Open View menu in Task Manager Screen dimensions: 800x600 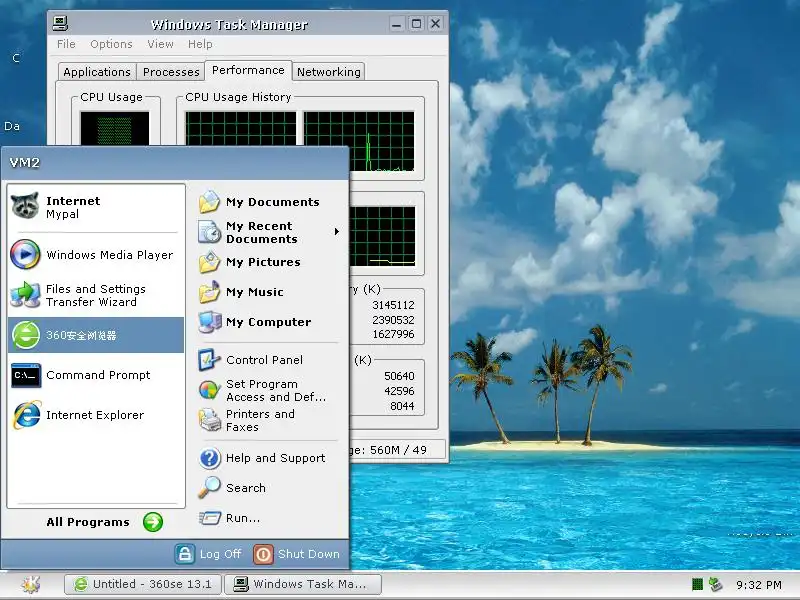(160, 44)
